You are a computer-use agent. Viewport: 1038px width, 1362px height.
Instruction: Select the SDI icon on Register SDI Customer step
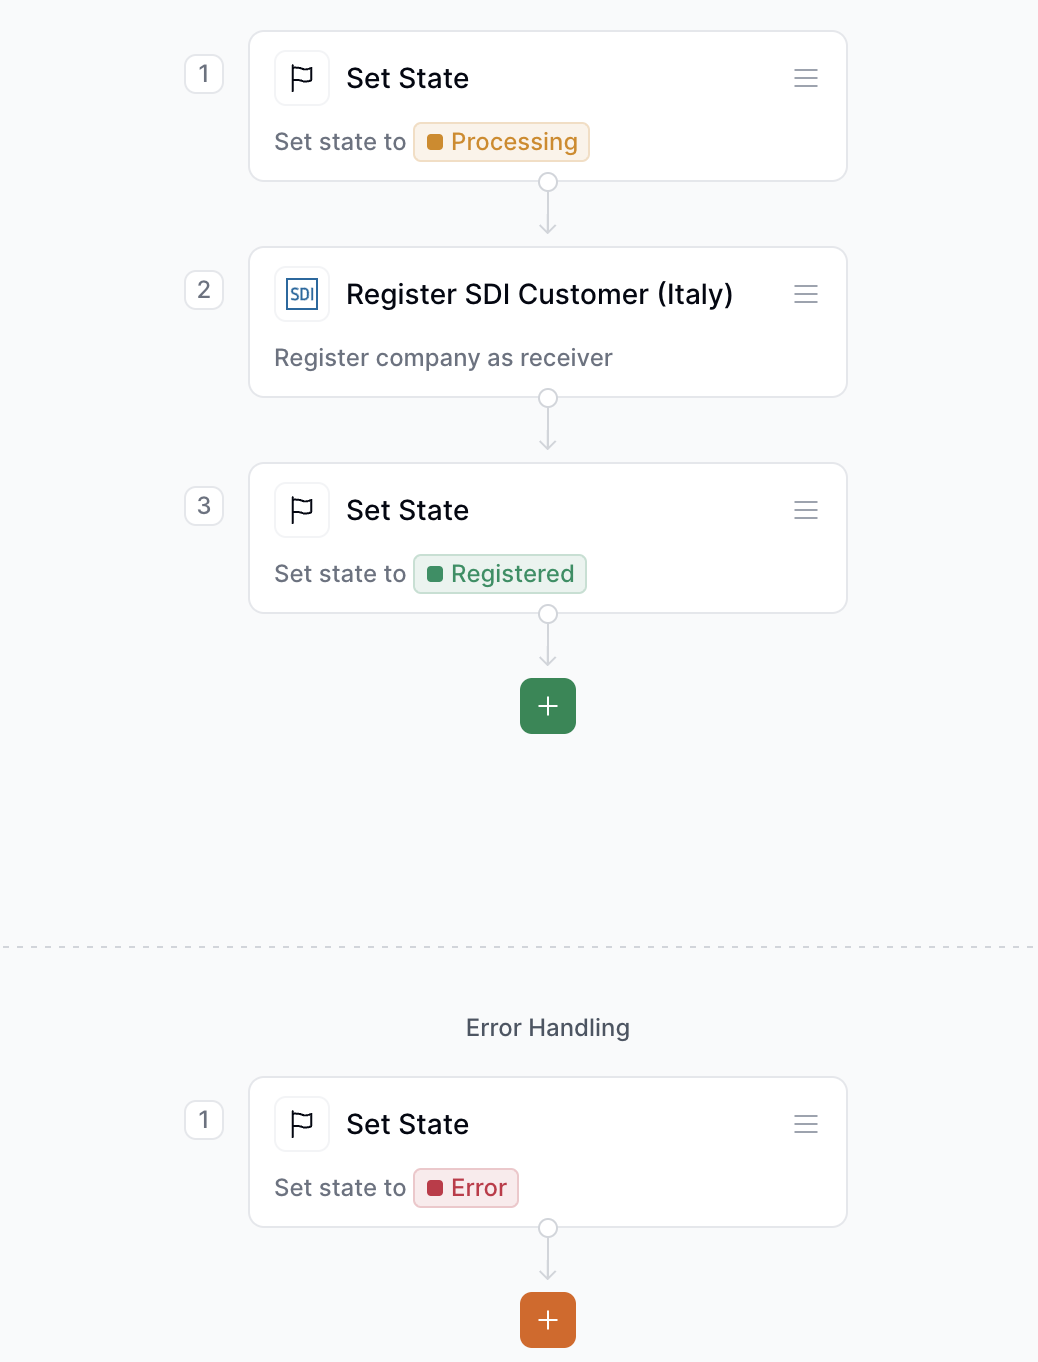pyautogui.click(x=301, y=293)
